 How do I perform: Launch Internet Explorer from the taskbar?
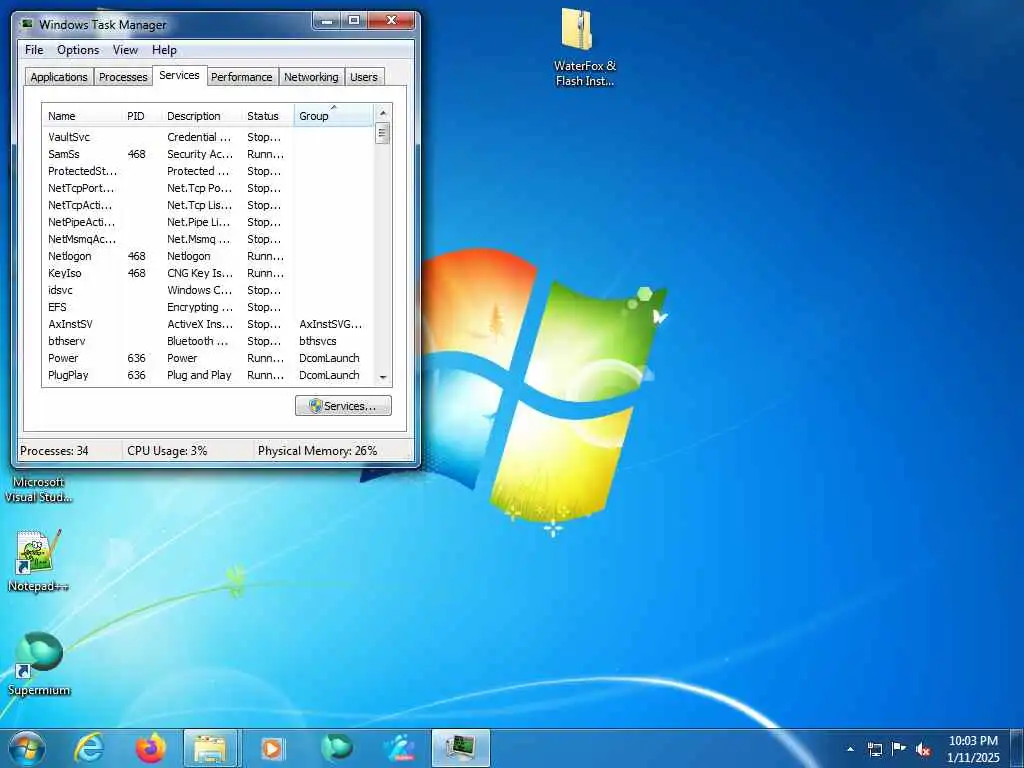(89, 748)
